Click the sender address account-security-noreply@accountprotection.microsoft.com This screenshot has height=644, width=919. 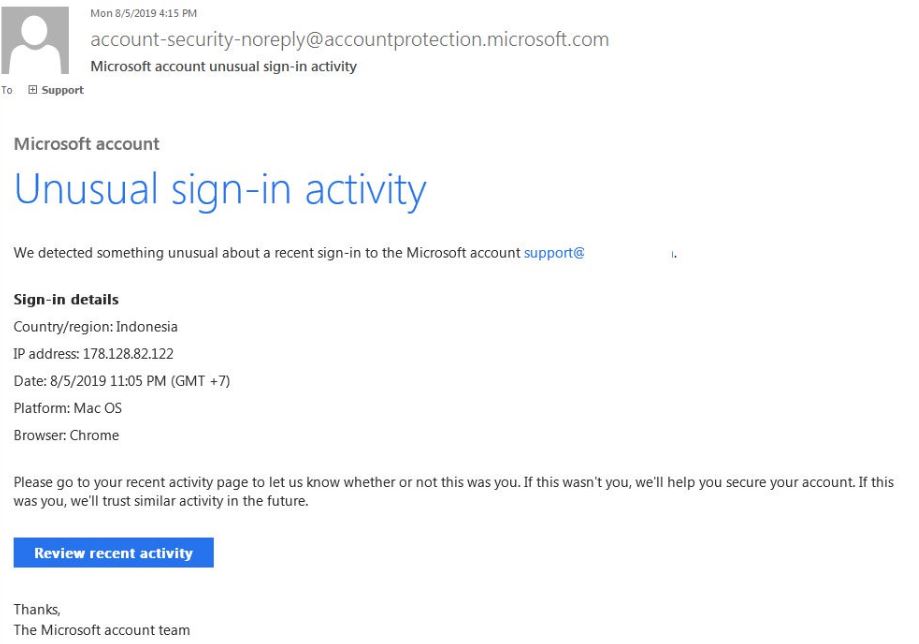coord(350,39)
